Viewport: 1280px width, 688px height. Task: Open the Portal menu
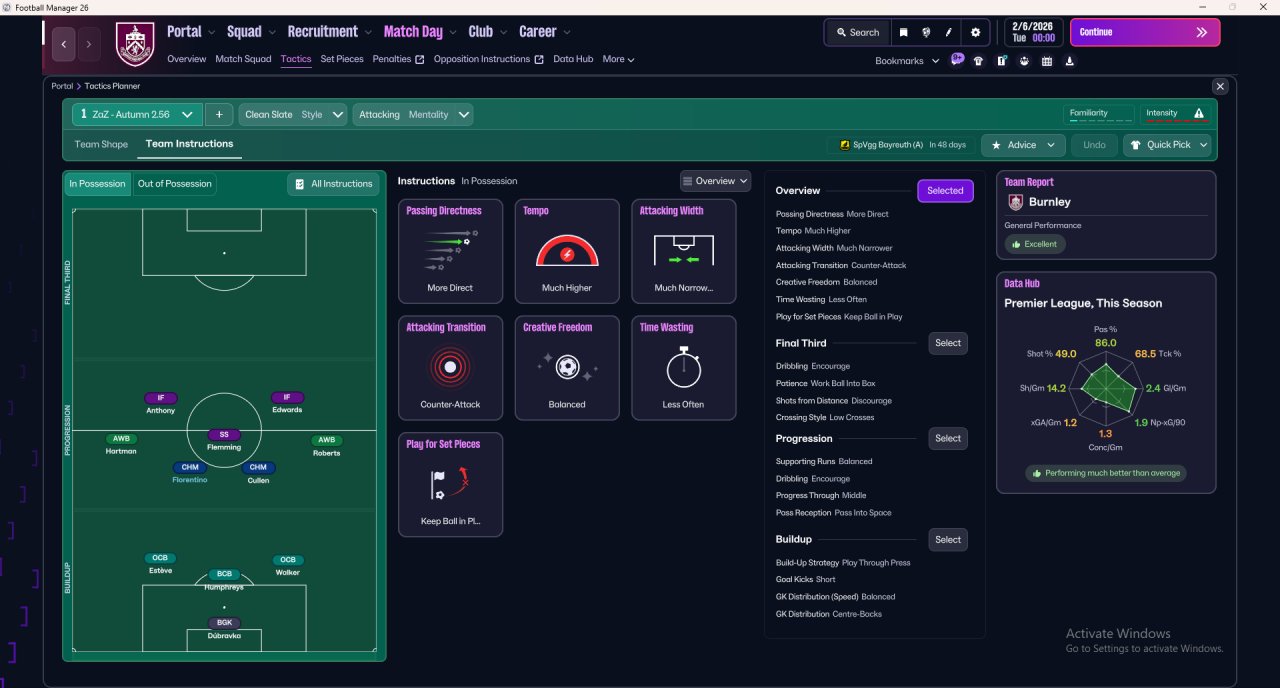coord(190,32)
